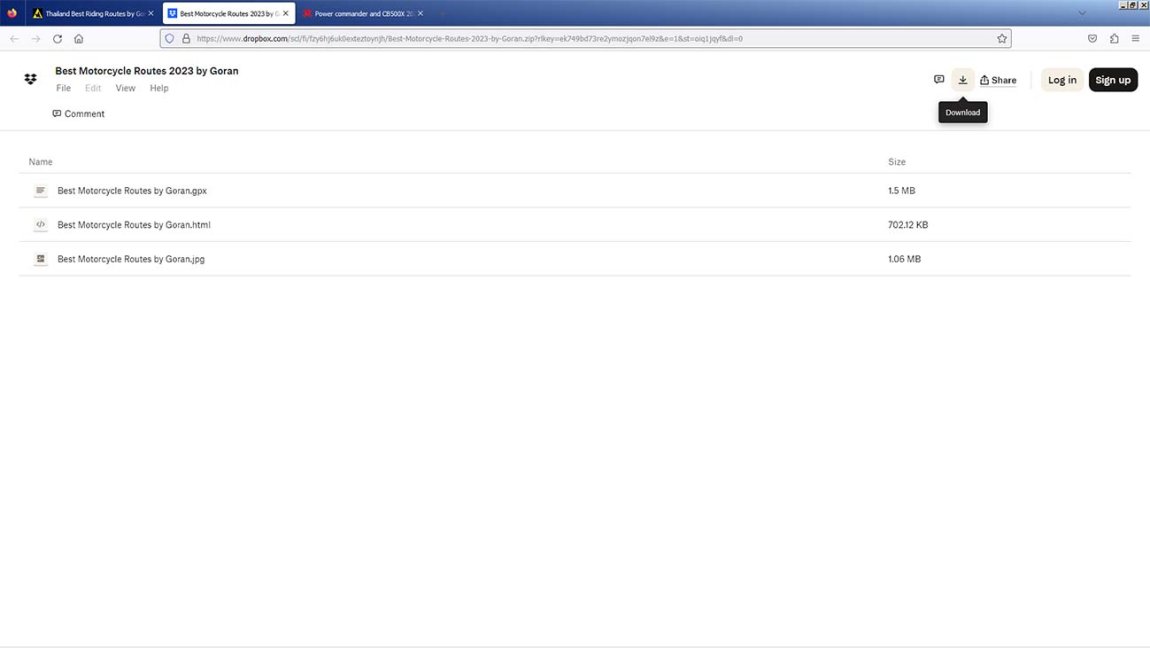The image size is (1150, 648).
Task: Click the Dropbox logo
Action: coord(30,79)
